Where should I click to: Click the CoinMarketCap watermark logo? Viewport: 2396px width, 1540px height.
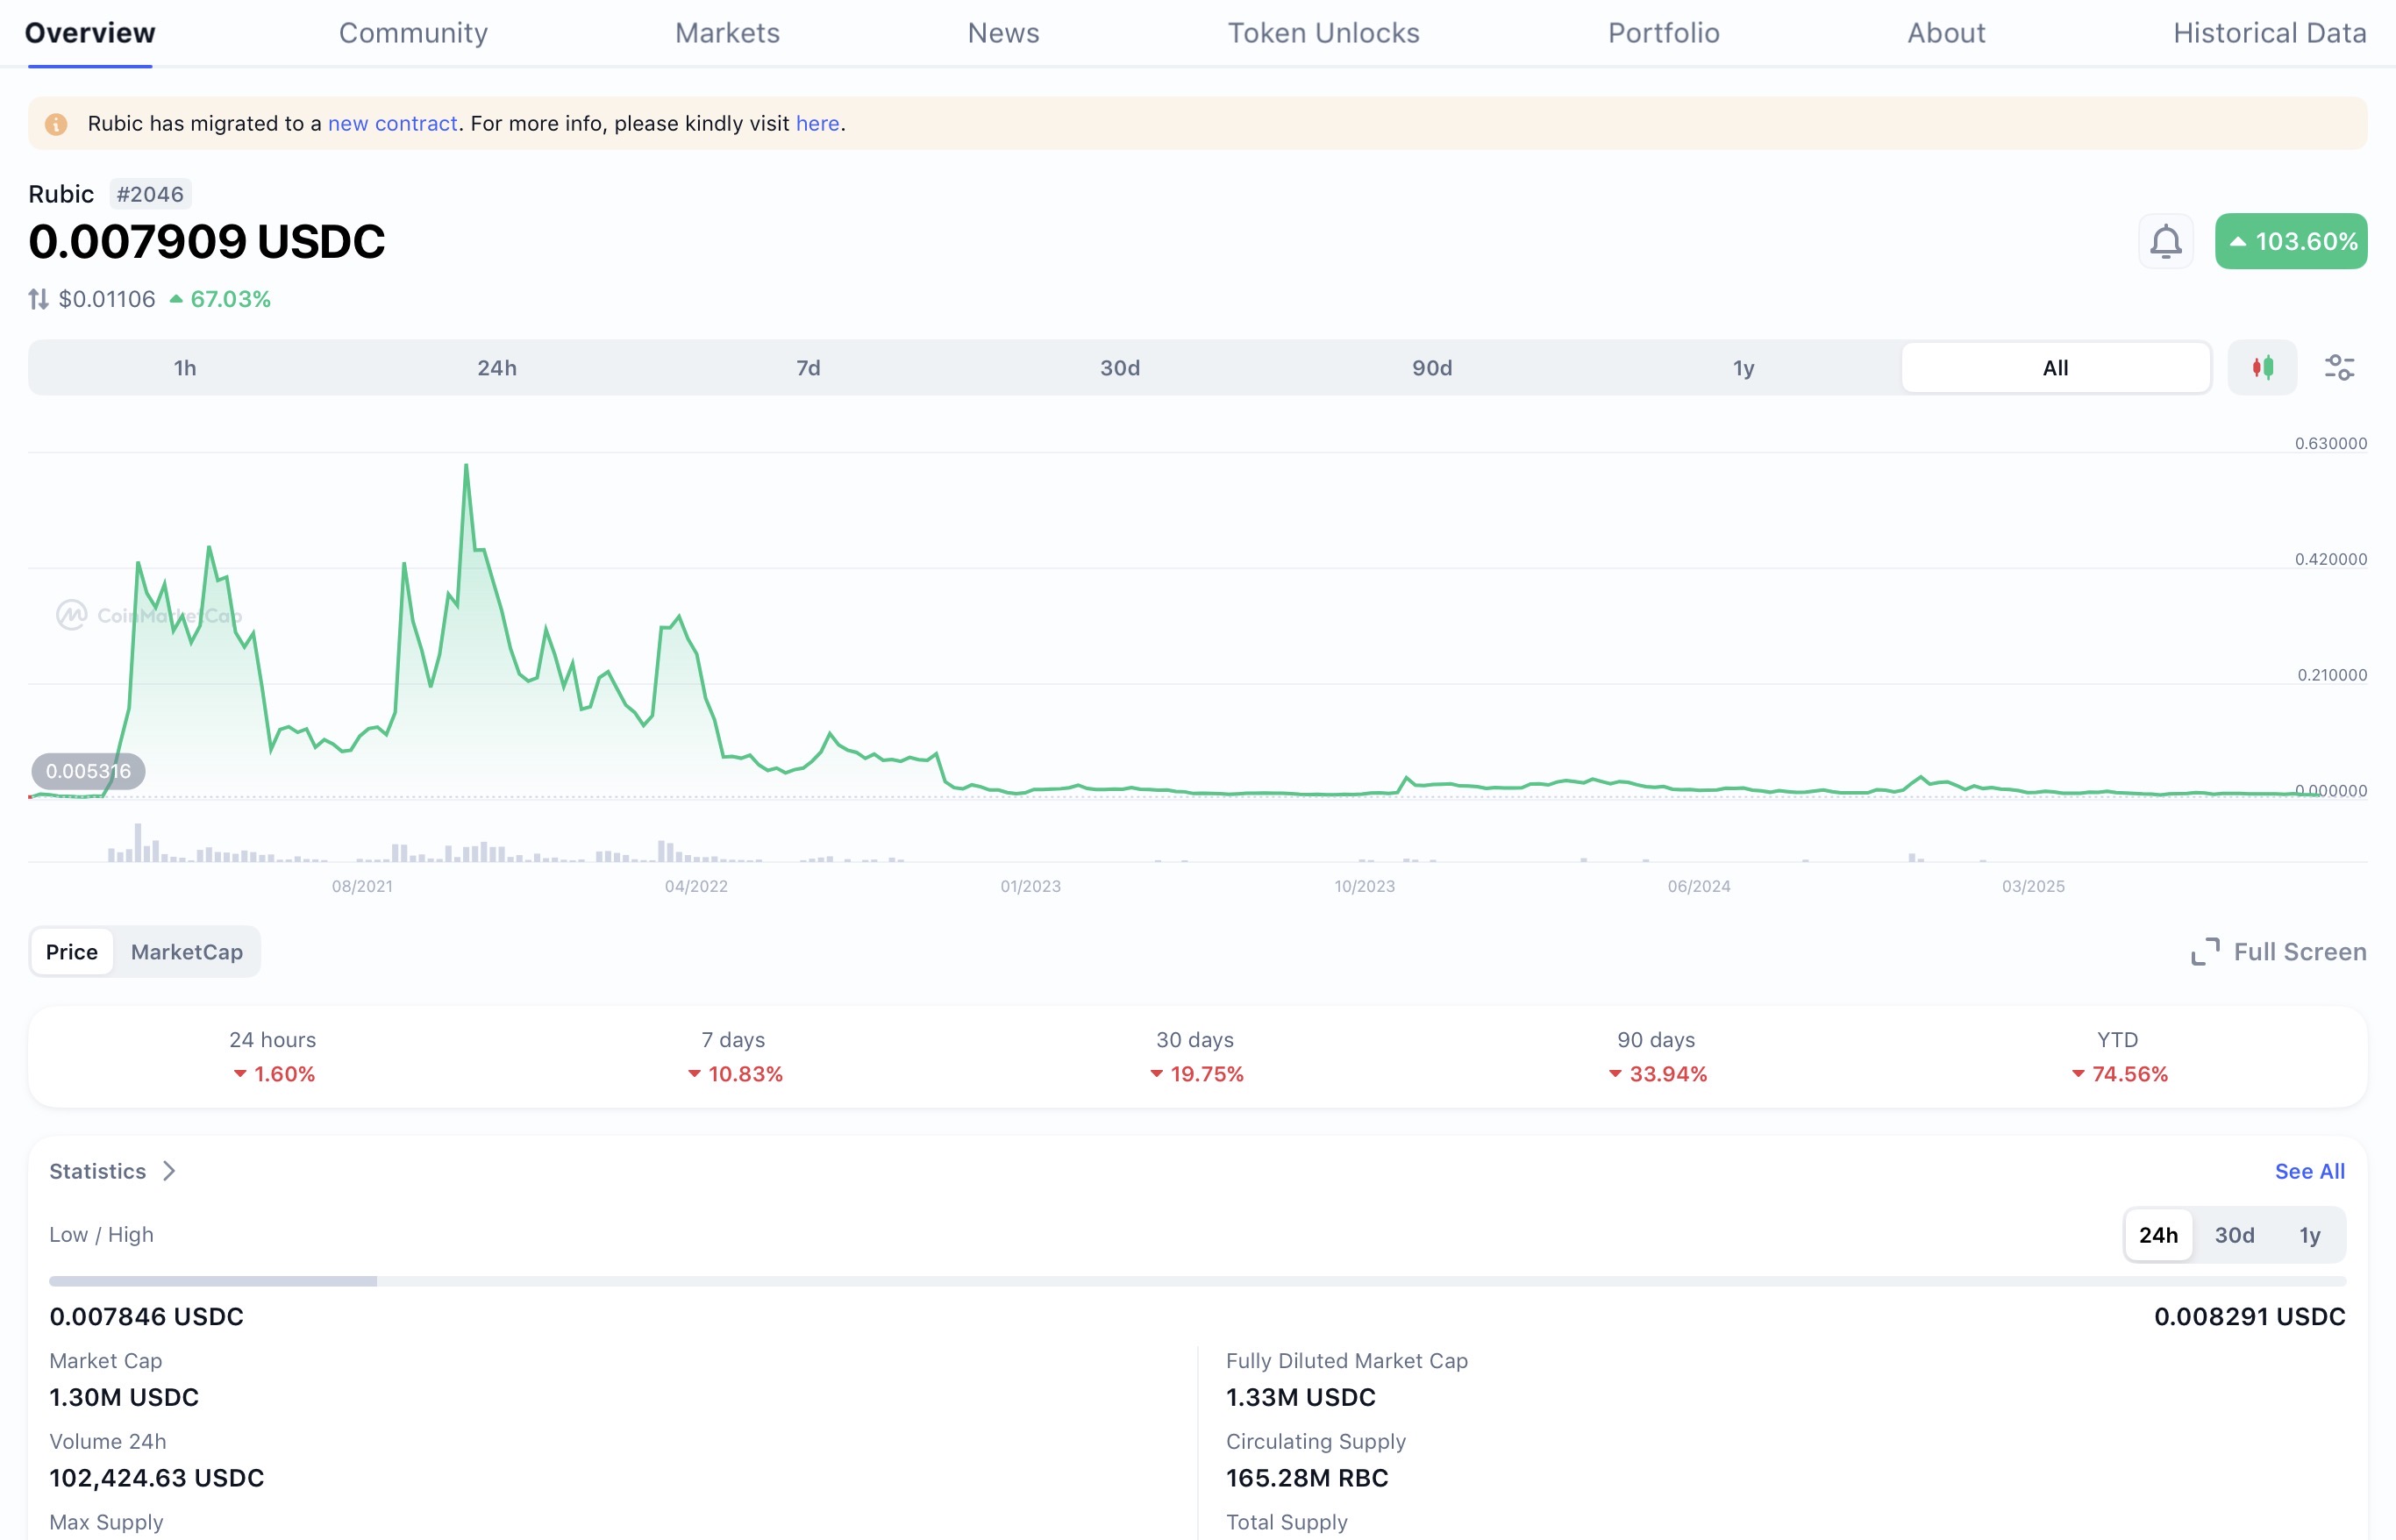[x=72, y=615]
